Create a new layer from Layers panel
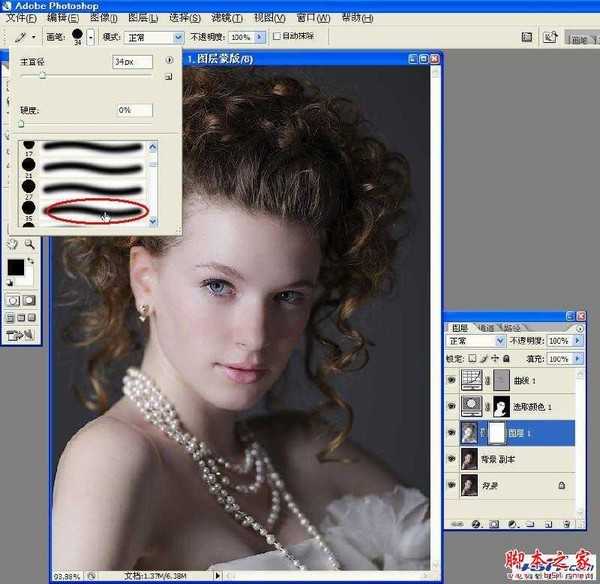This screenshot has height=584, width=600. pos(549,523)
